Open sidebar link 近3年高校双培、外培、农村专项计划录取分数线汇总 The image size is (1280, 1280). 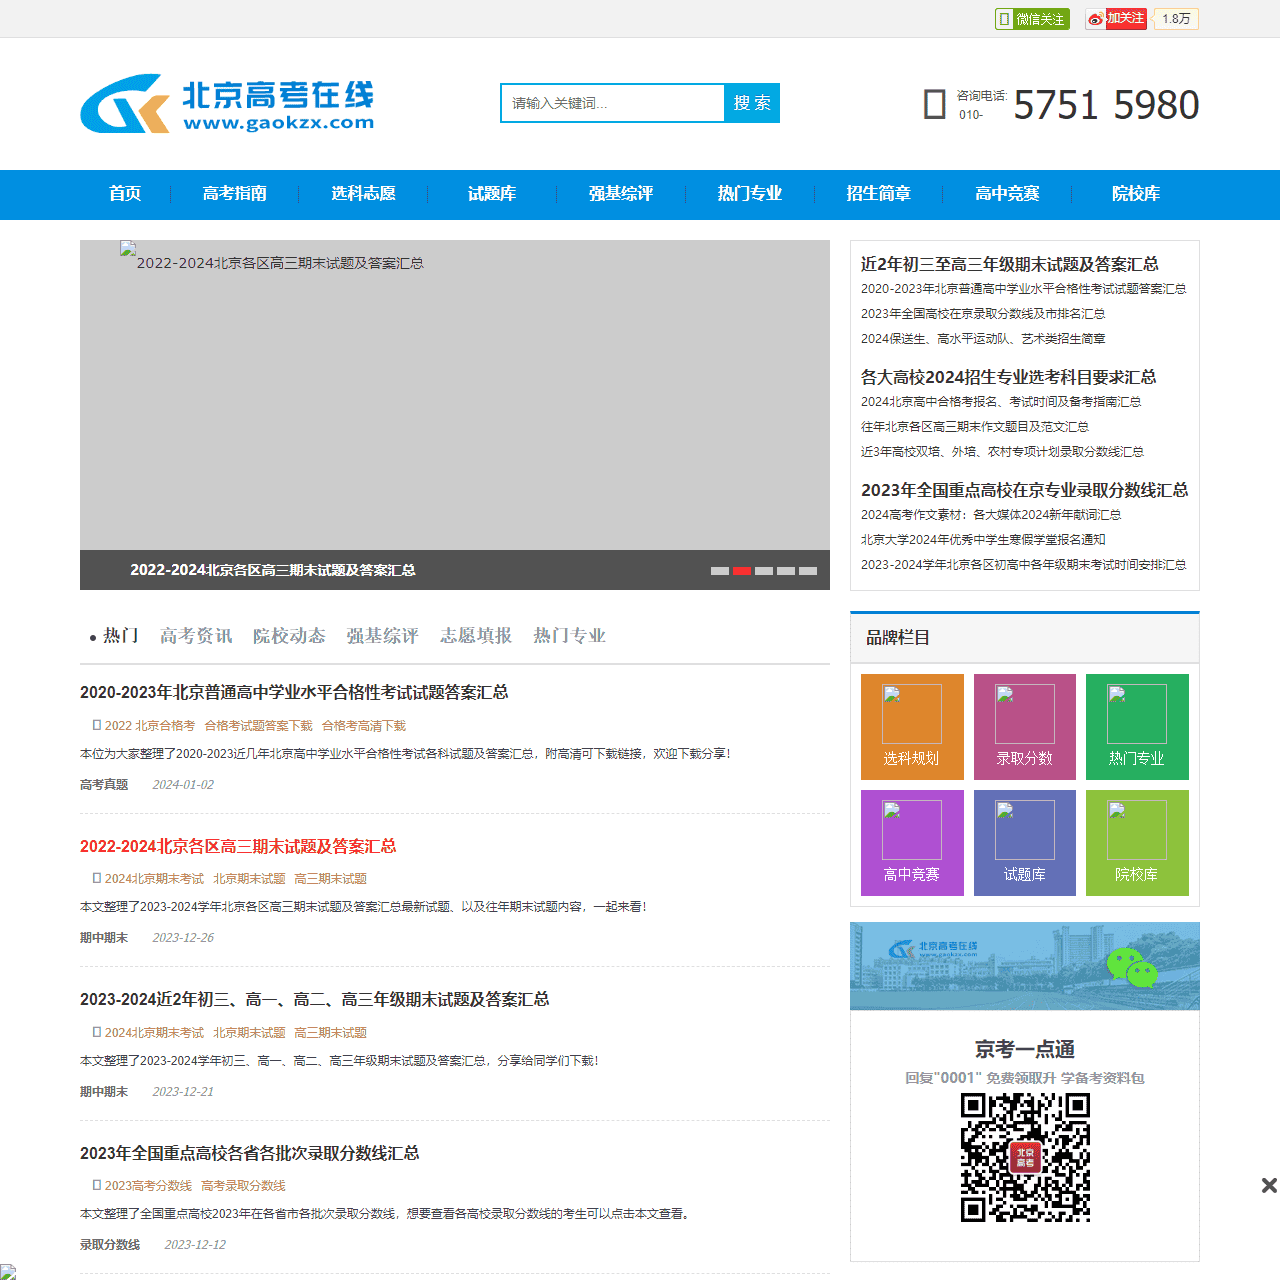point(1002,452)
